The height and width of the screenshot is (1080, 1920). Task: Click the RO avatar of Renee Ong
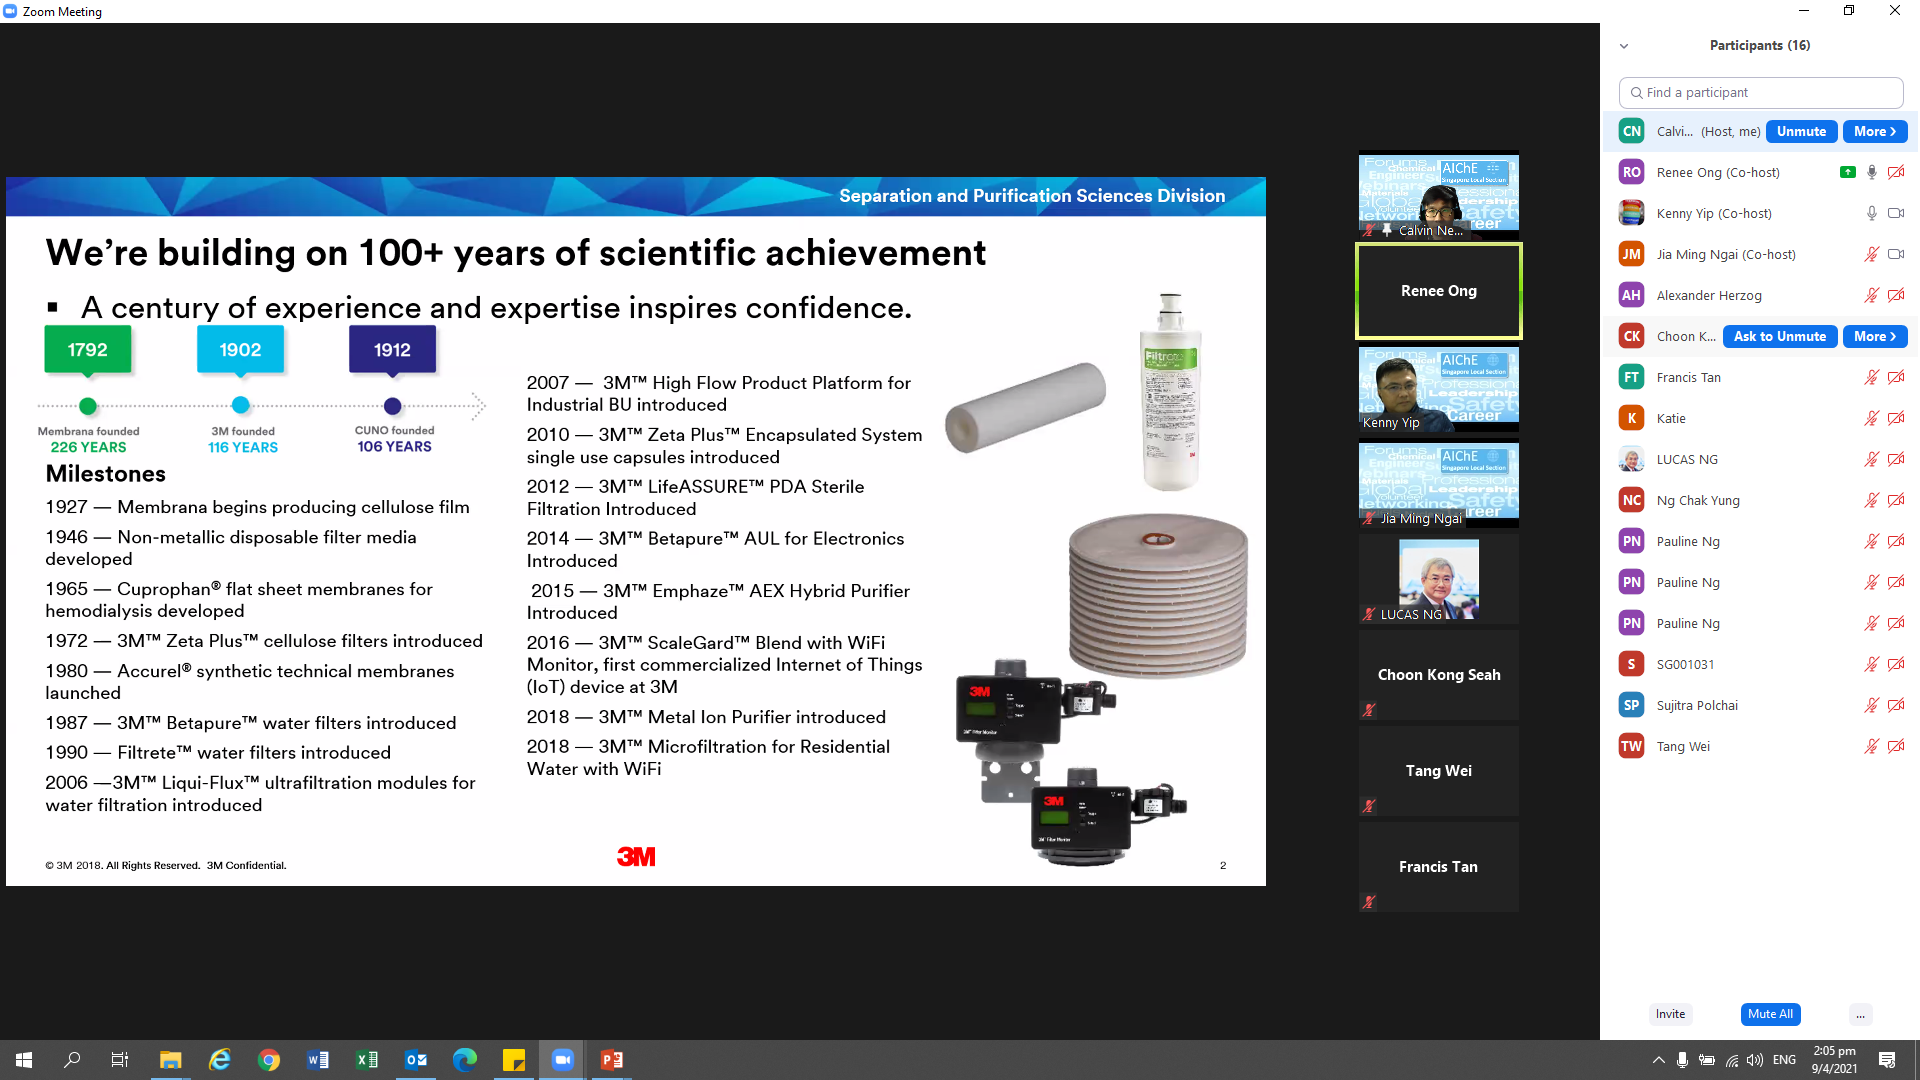point(1631,172)
